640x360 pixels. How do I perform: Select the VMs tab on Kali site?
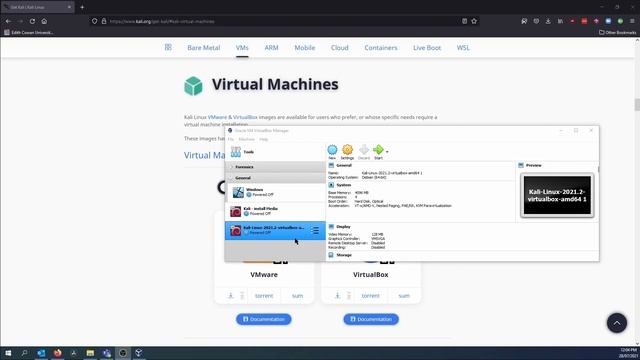242,48
